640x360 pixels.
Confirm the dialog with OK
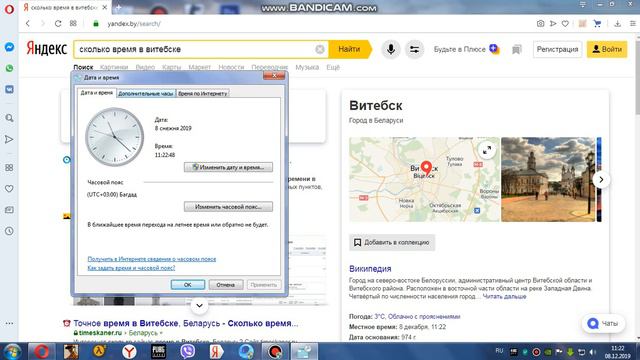pyautogui.click(x=188, y=284)
